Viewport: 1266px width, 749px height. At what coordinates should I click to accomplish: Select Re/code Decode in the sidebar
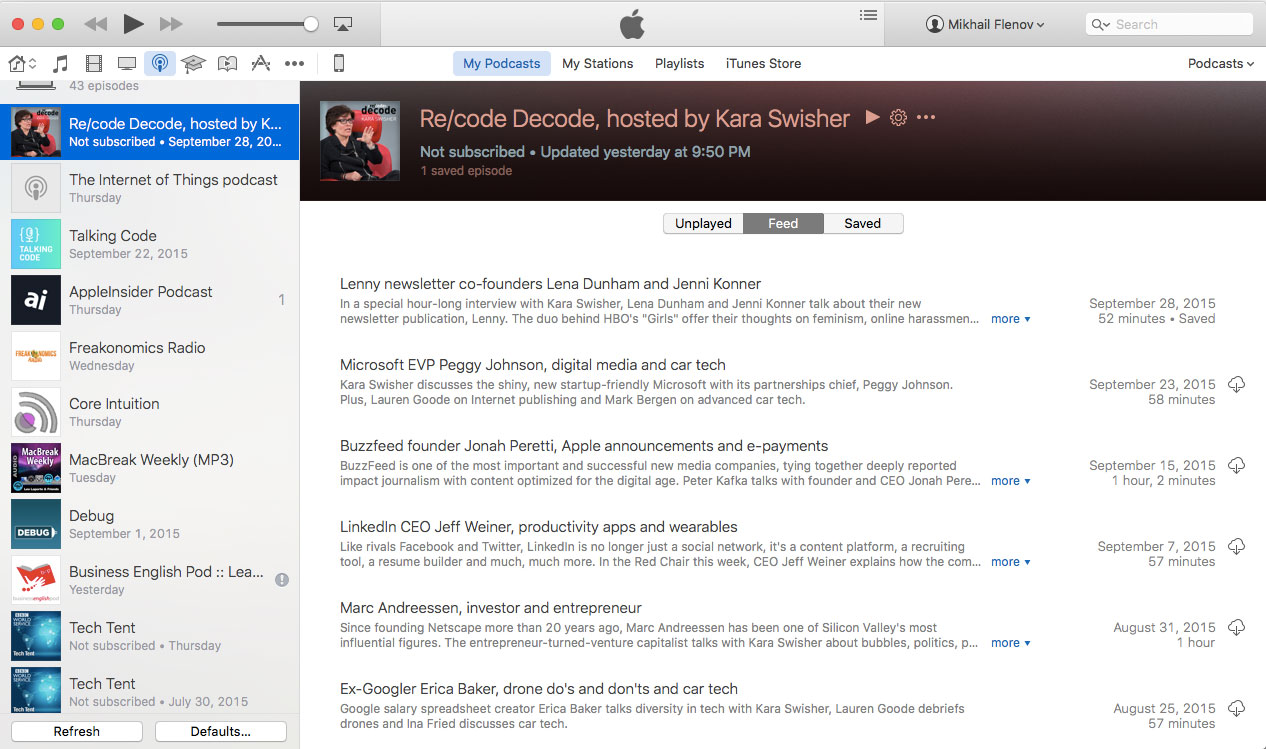point(150,132)
